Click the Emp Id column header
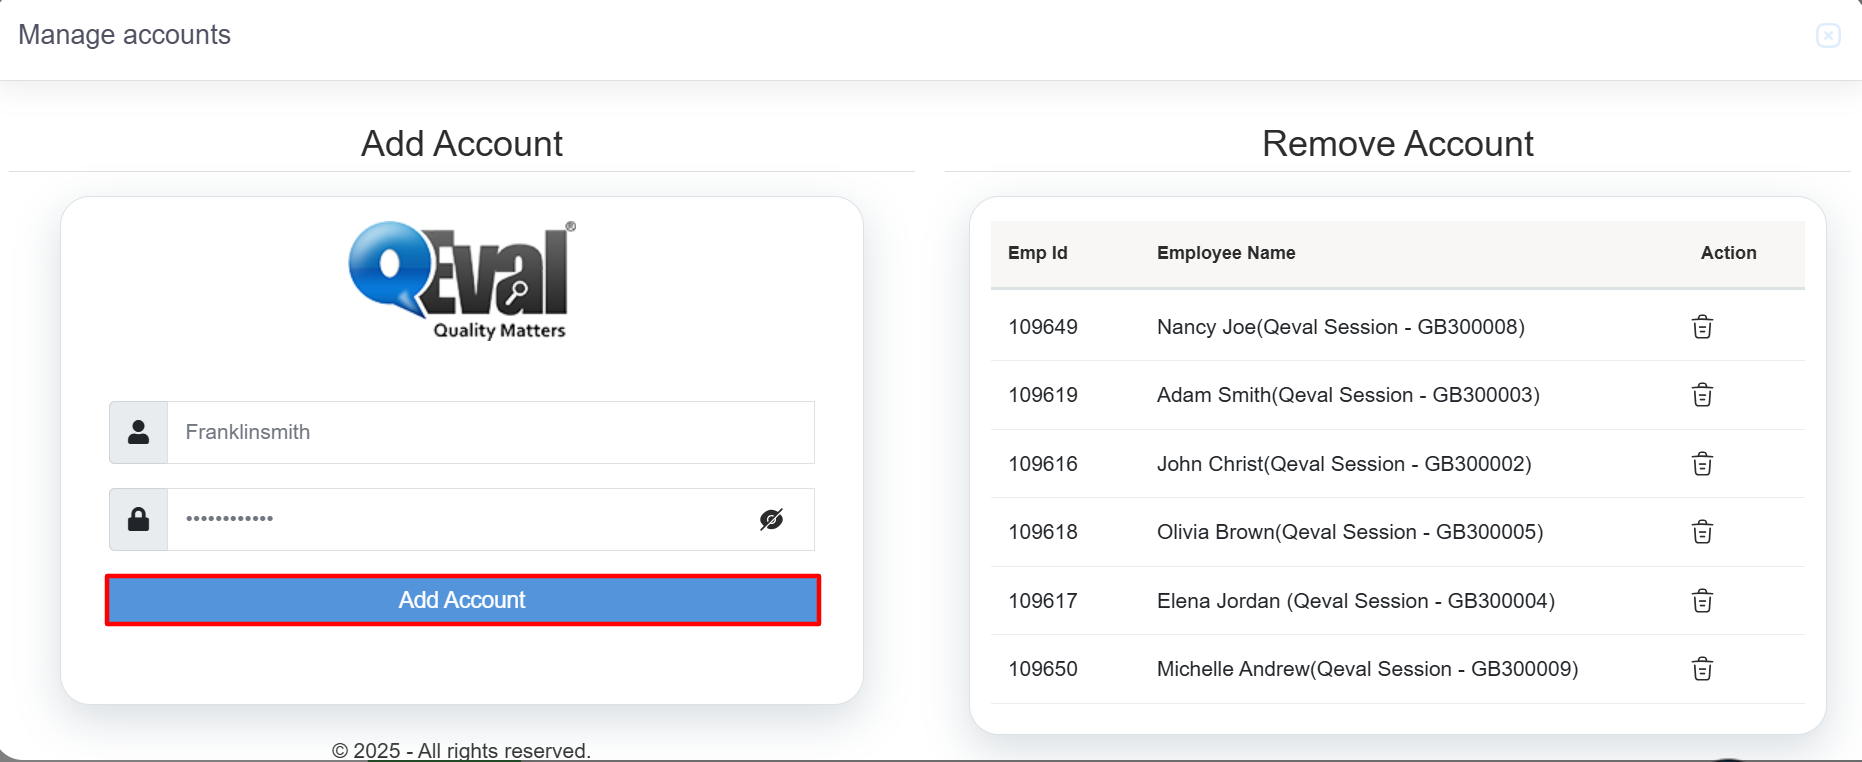This screenshot has width=1862, height=762. 1038,253
